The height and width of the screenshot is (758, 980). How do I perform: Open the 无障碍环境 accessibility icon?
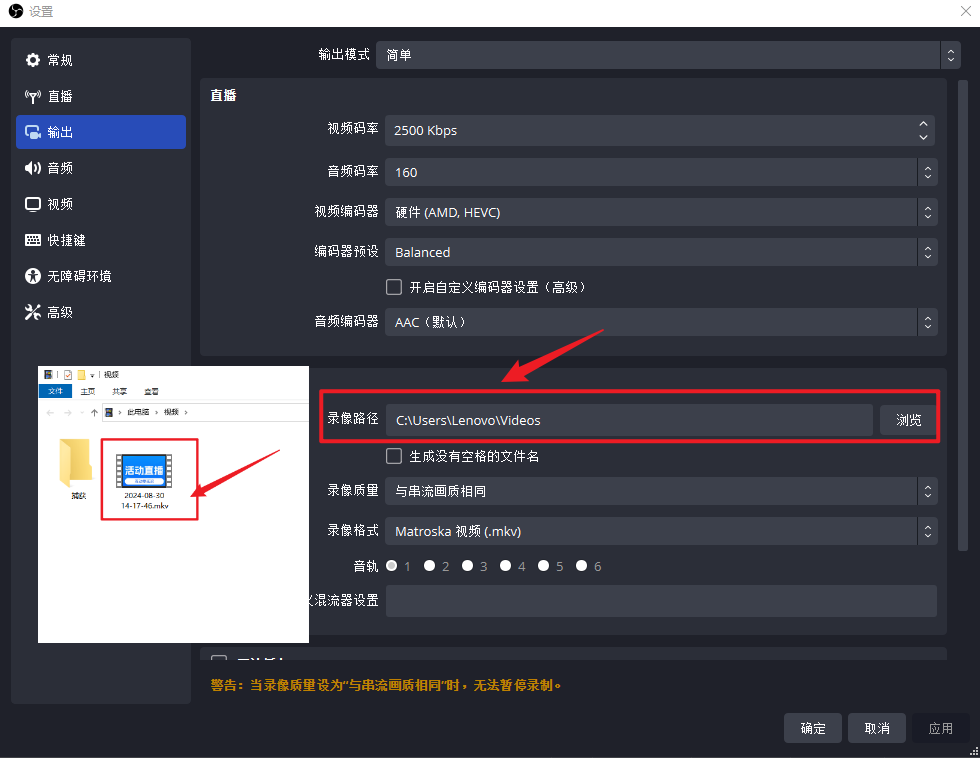33,276
